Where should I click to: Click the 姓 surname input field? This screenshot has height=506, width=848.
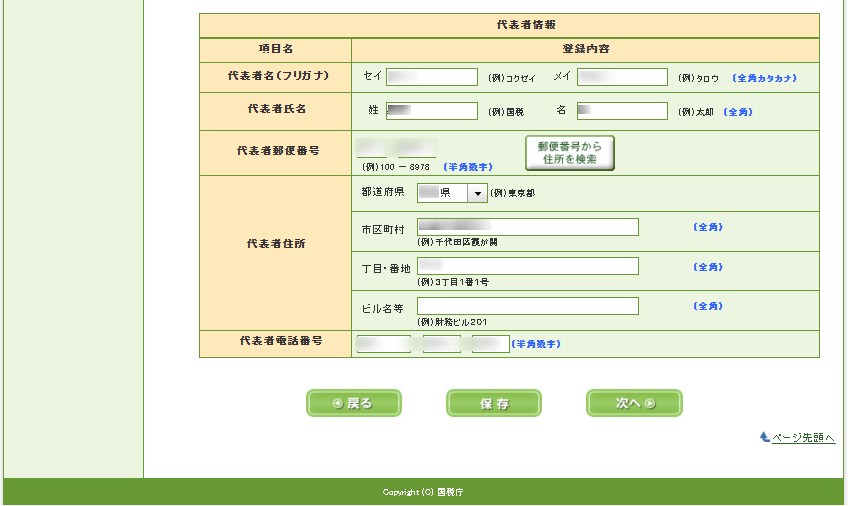click(x=432, y=111)
